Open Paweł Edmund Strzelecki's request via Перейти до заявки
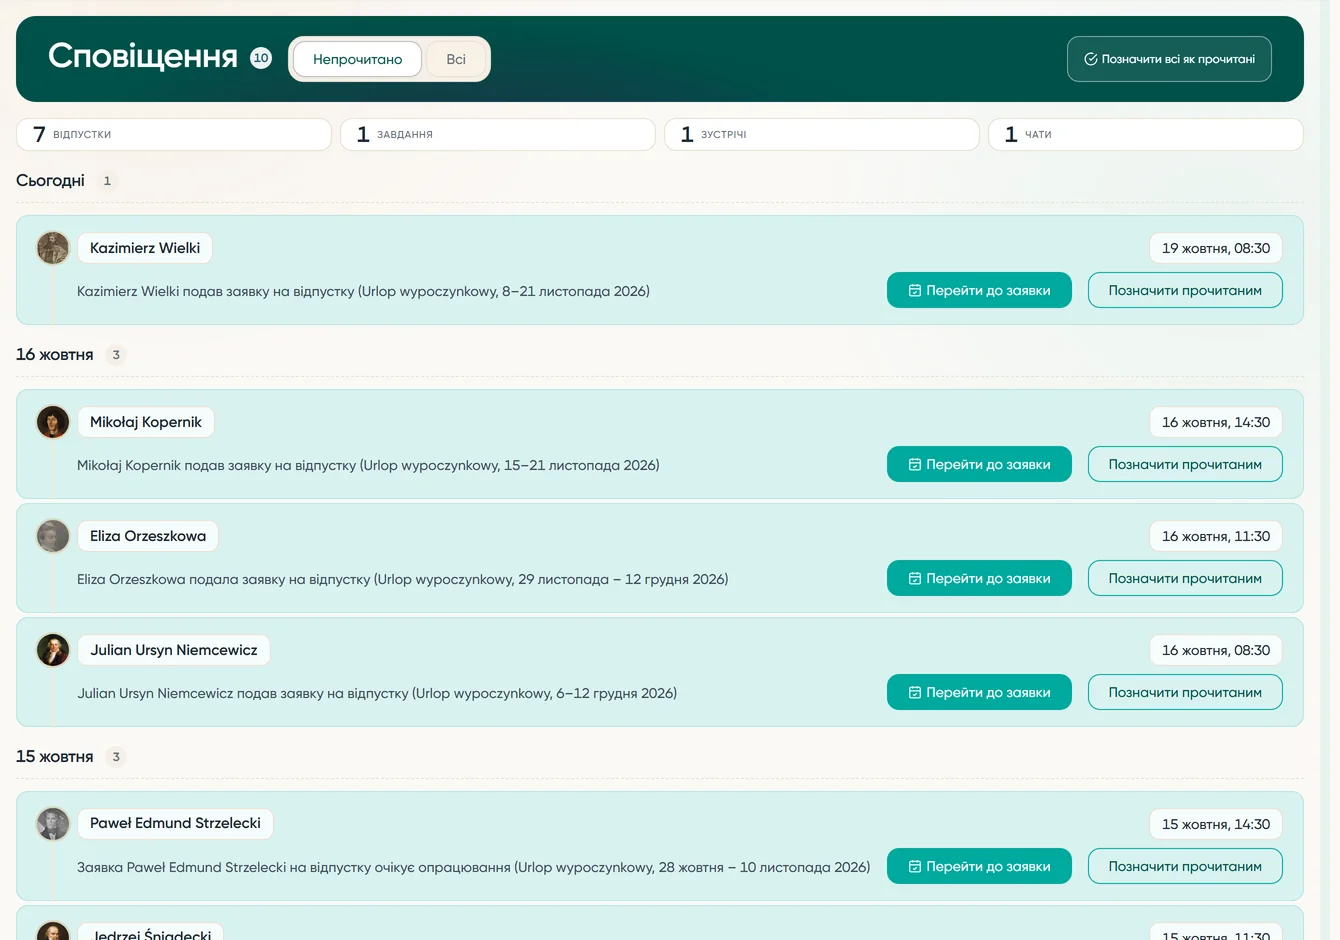This screenshot has height=940, width=1340. pyautogui.click(x=979, y=866)
